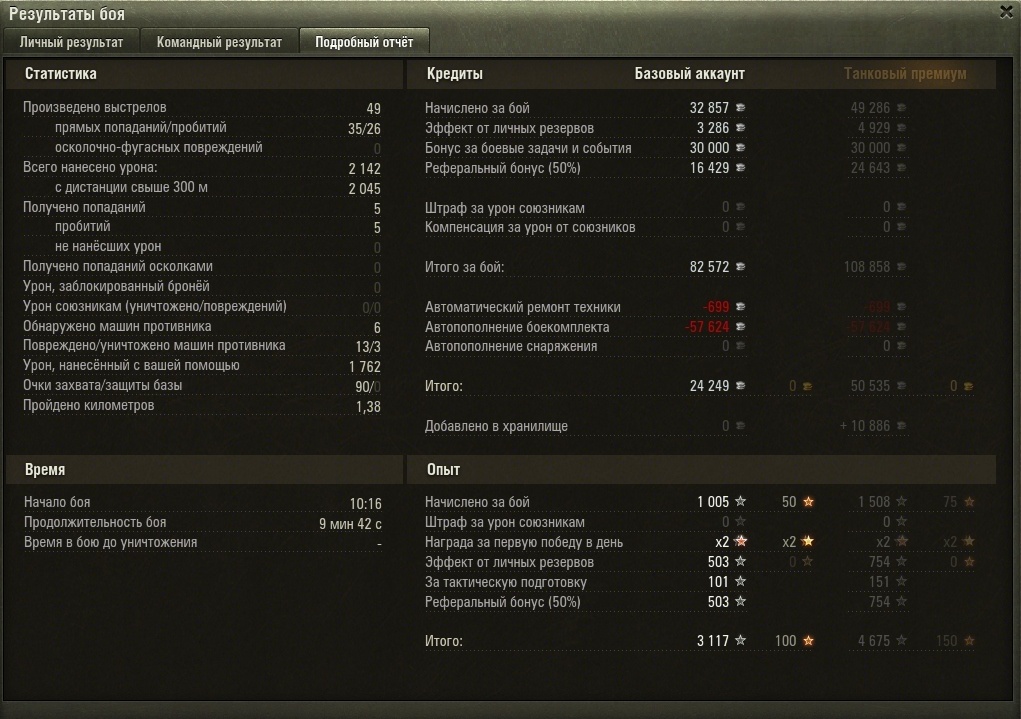Click the Обнаружено машин противника row
The height and width of the screenshot is (719, 1021).
pyautogui.click(x=202, y=326)
